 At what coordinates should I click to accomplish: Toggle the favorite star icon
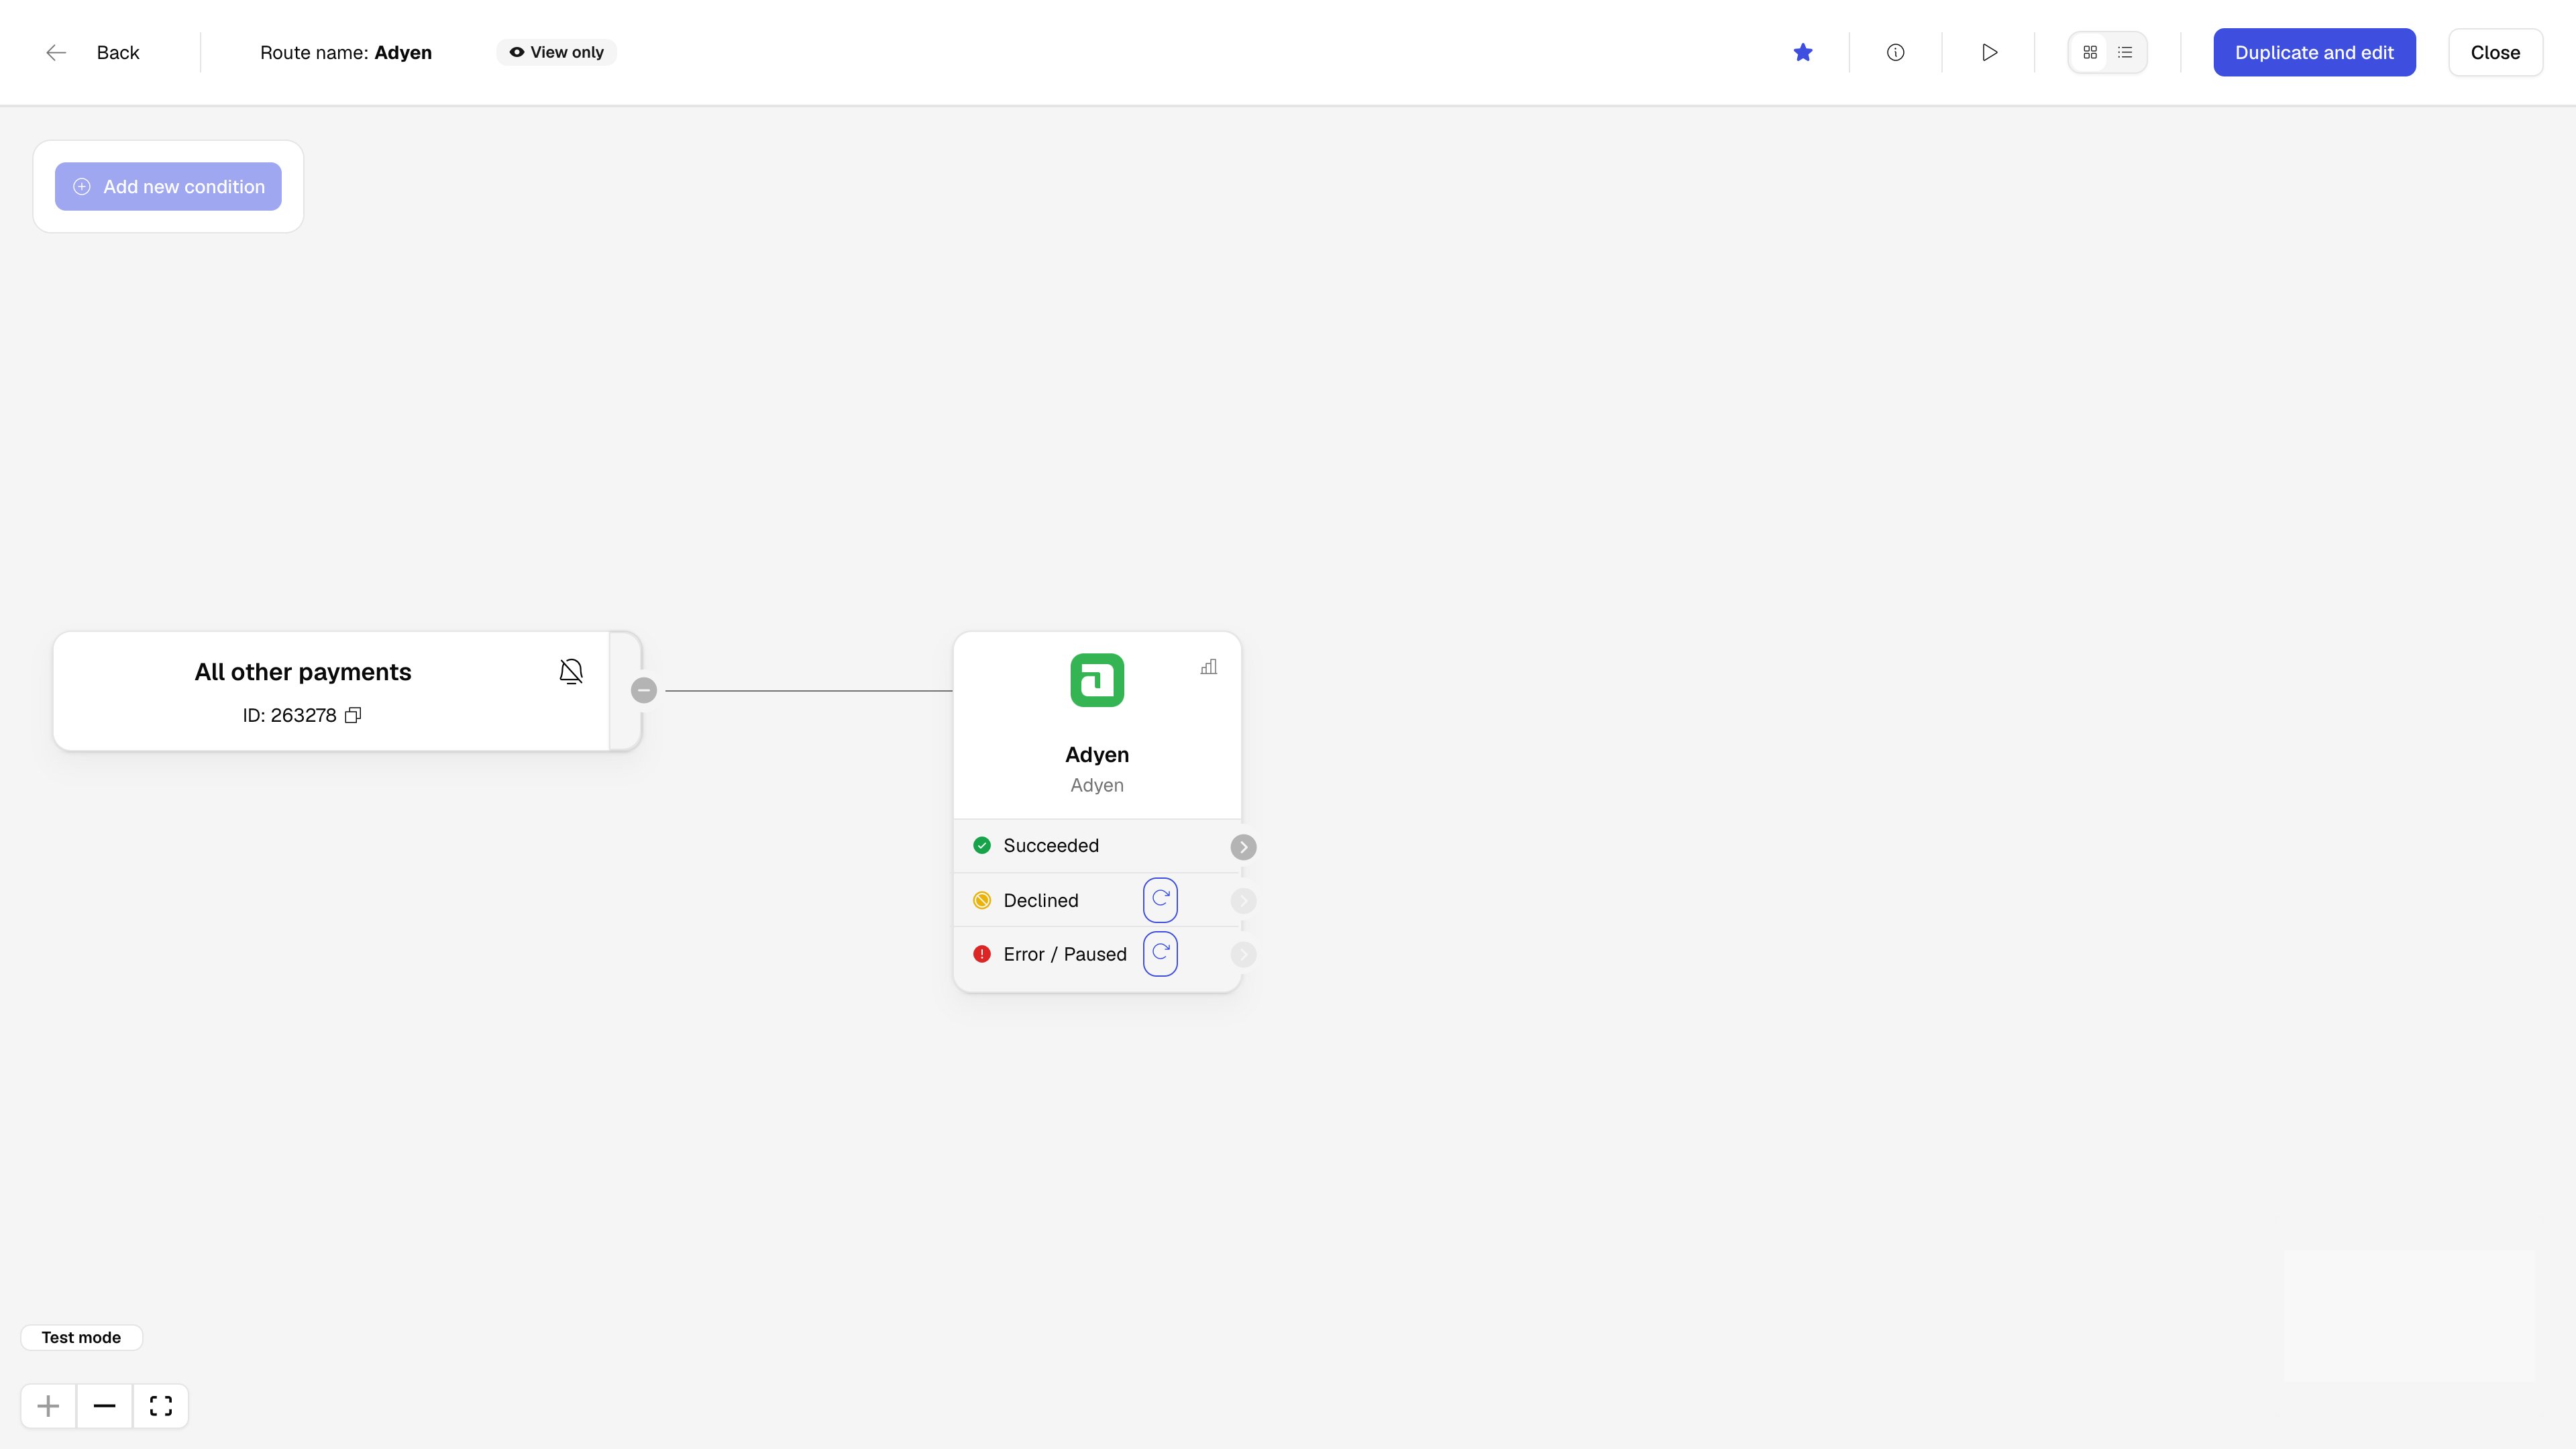(1803, 52)
